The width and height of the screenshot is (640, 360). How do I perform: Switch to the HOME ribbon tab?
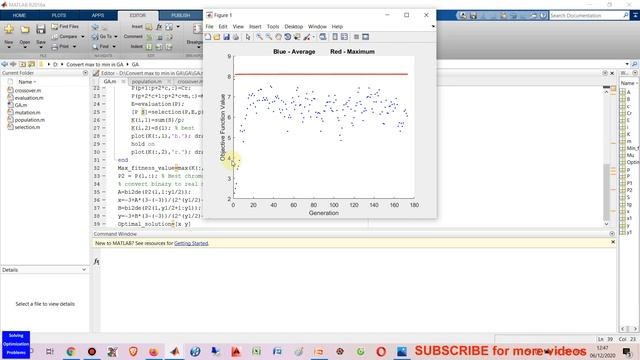[x=19, y=15]
